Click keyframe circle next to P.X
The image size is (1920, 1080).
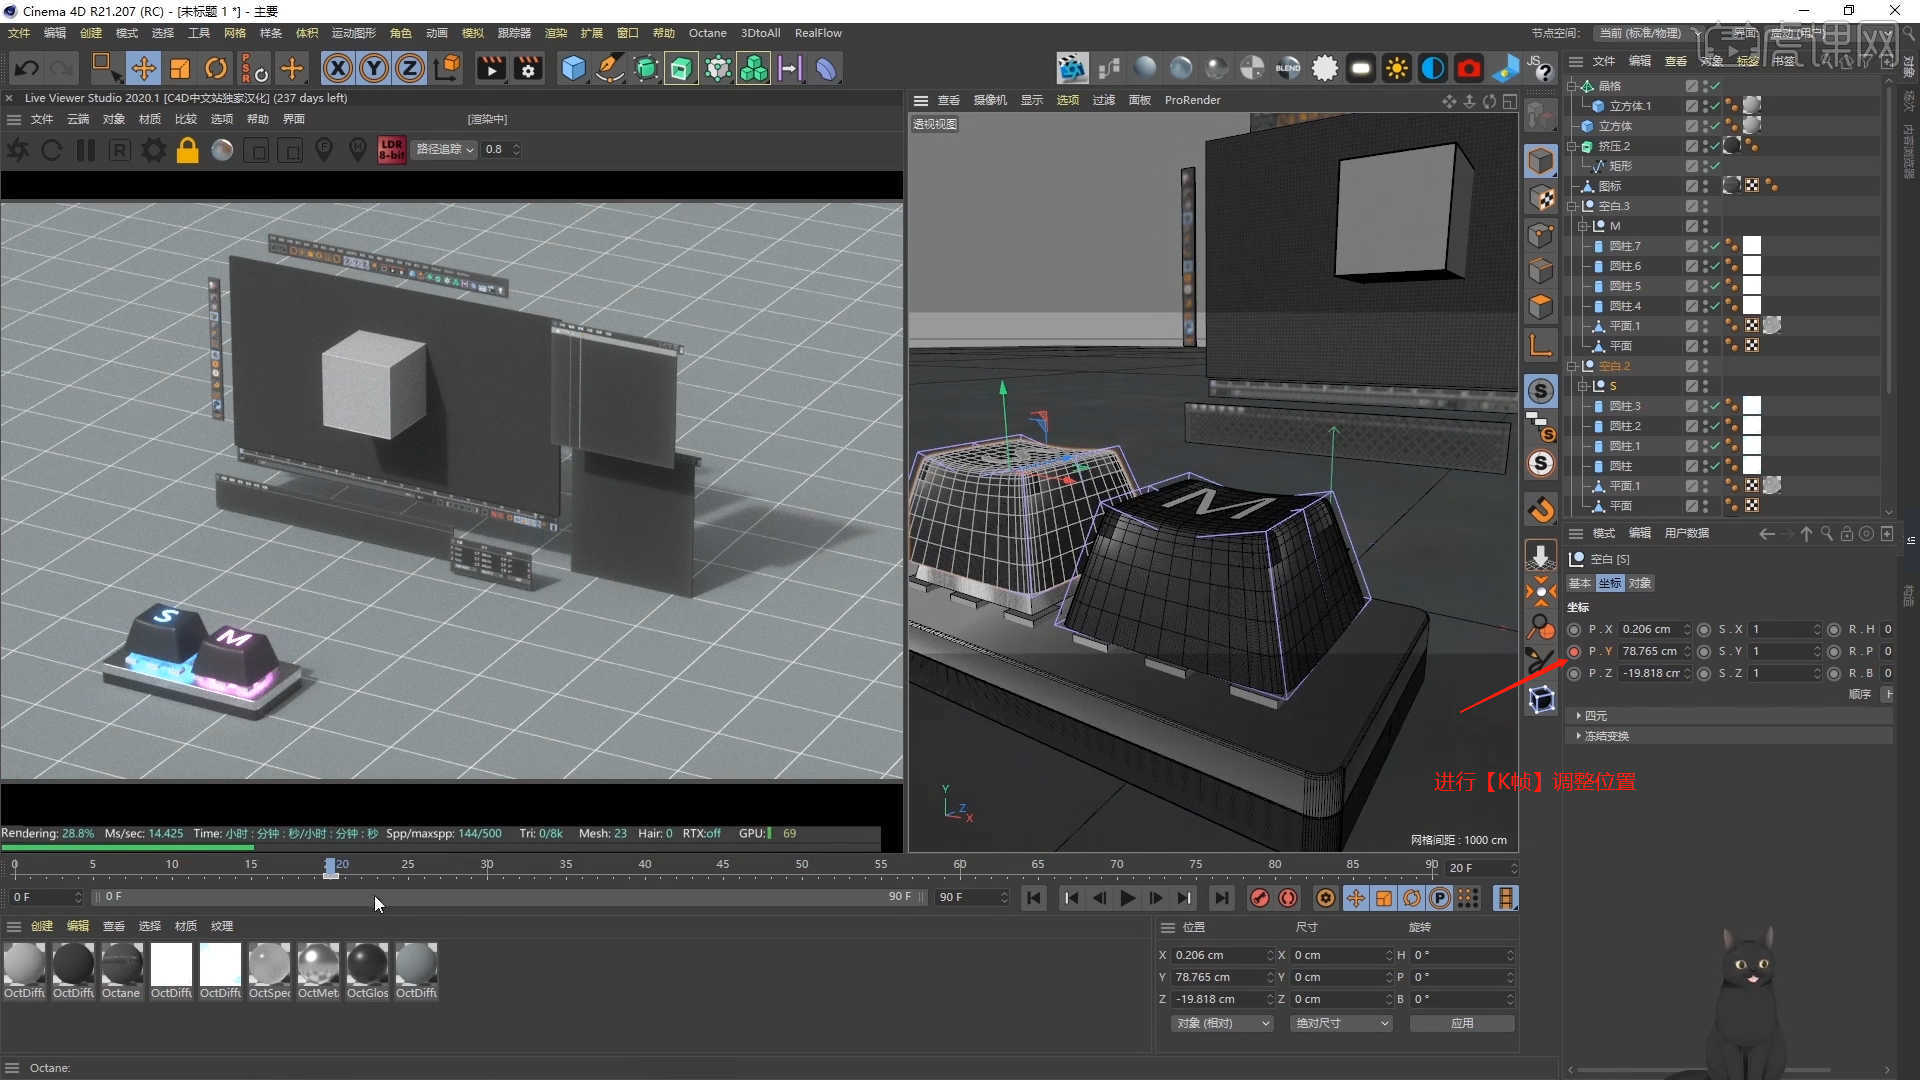click(1574, 629)
